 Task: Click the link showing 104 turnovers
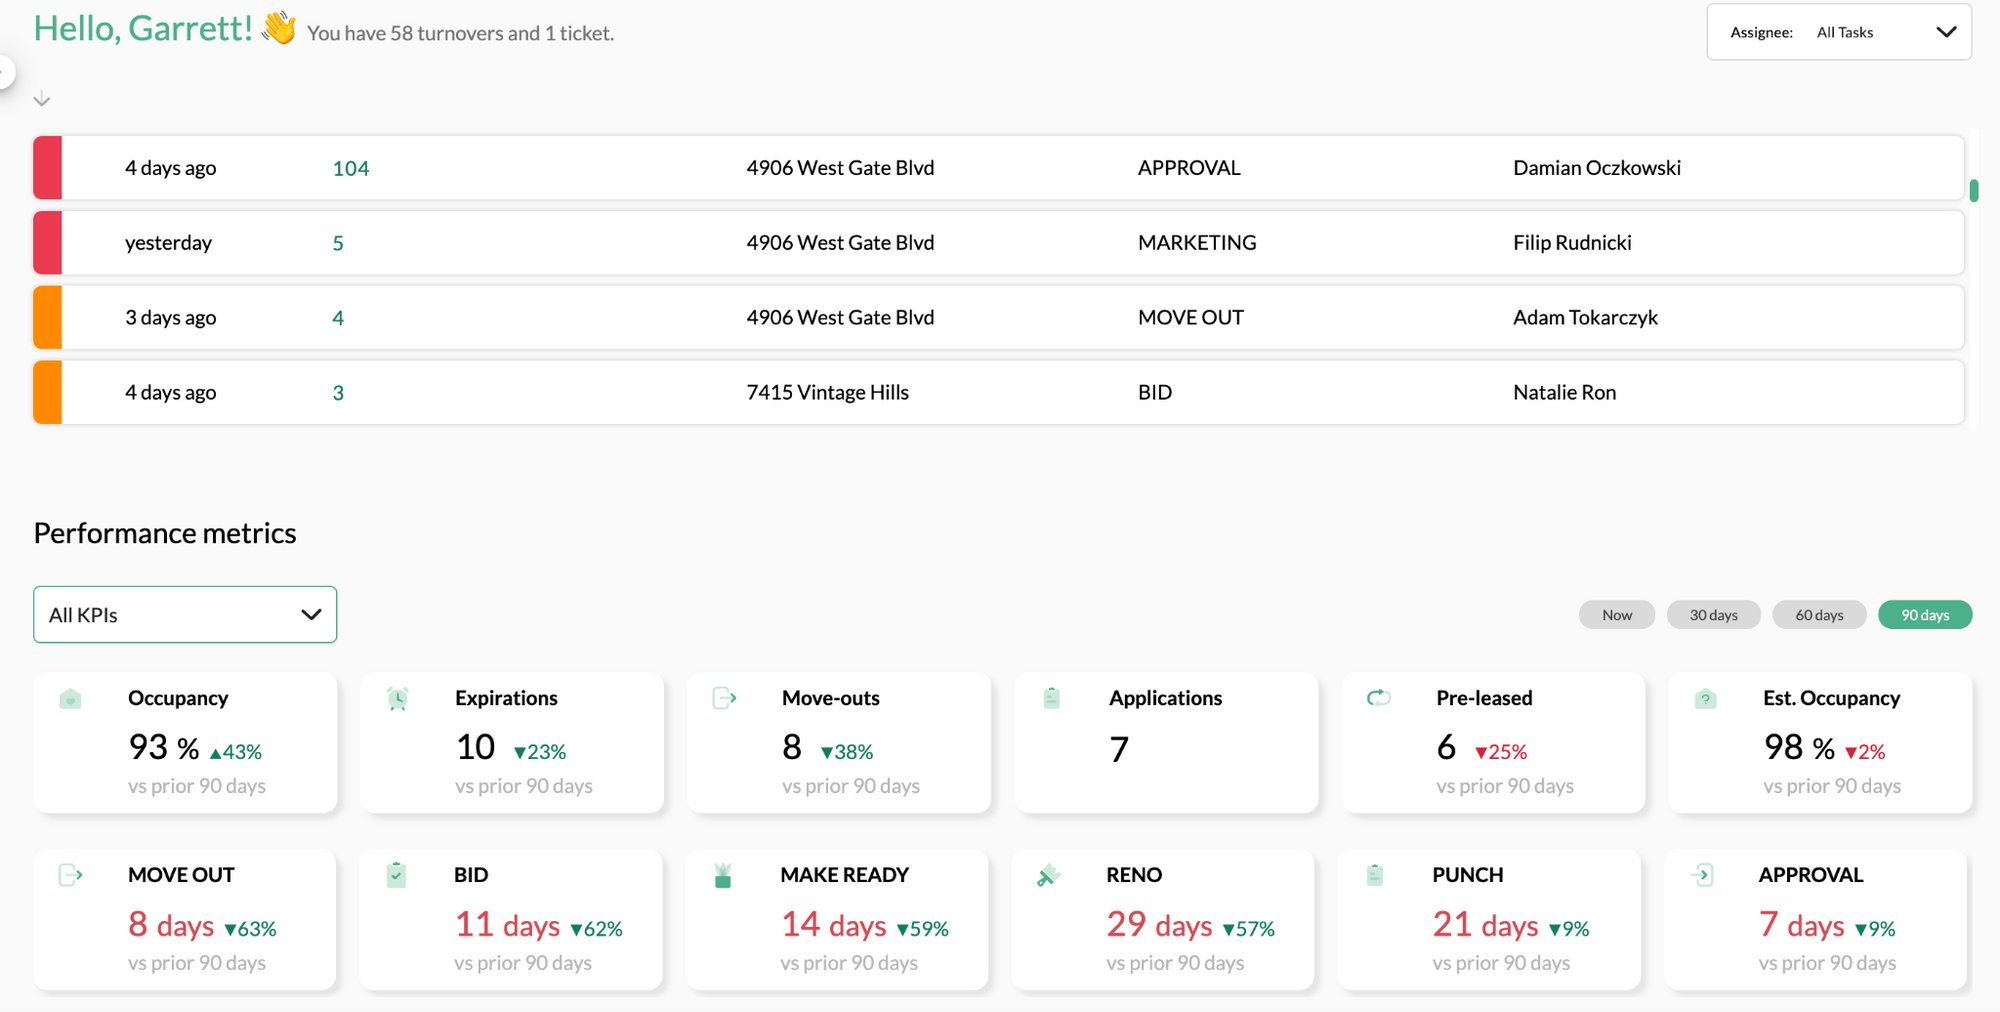click(x=349, y=167)
